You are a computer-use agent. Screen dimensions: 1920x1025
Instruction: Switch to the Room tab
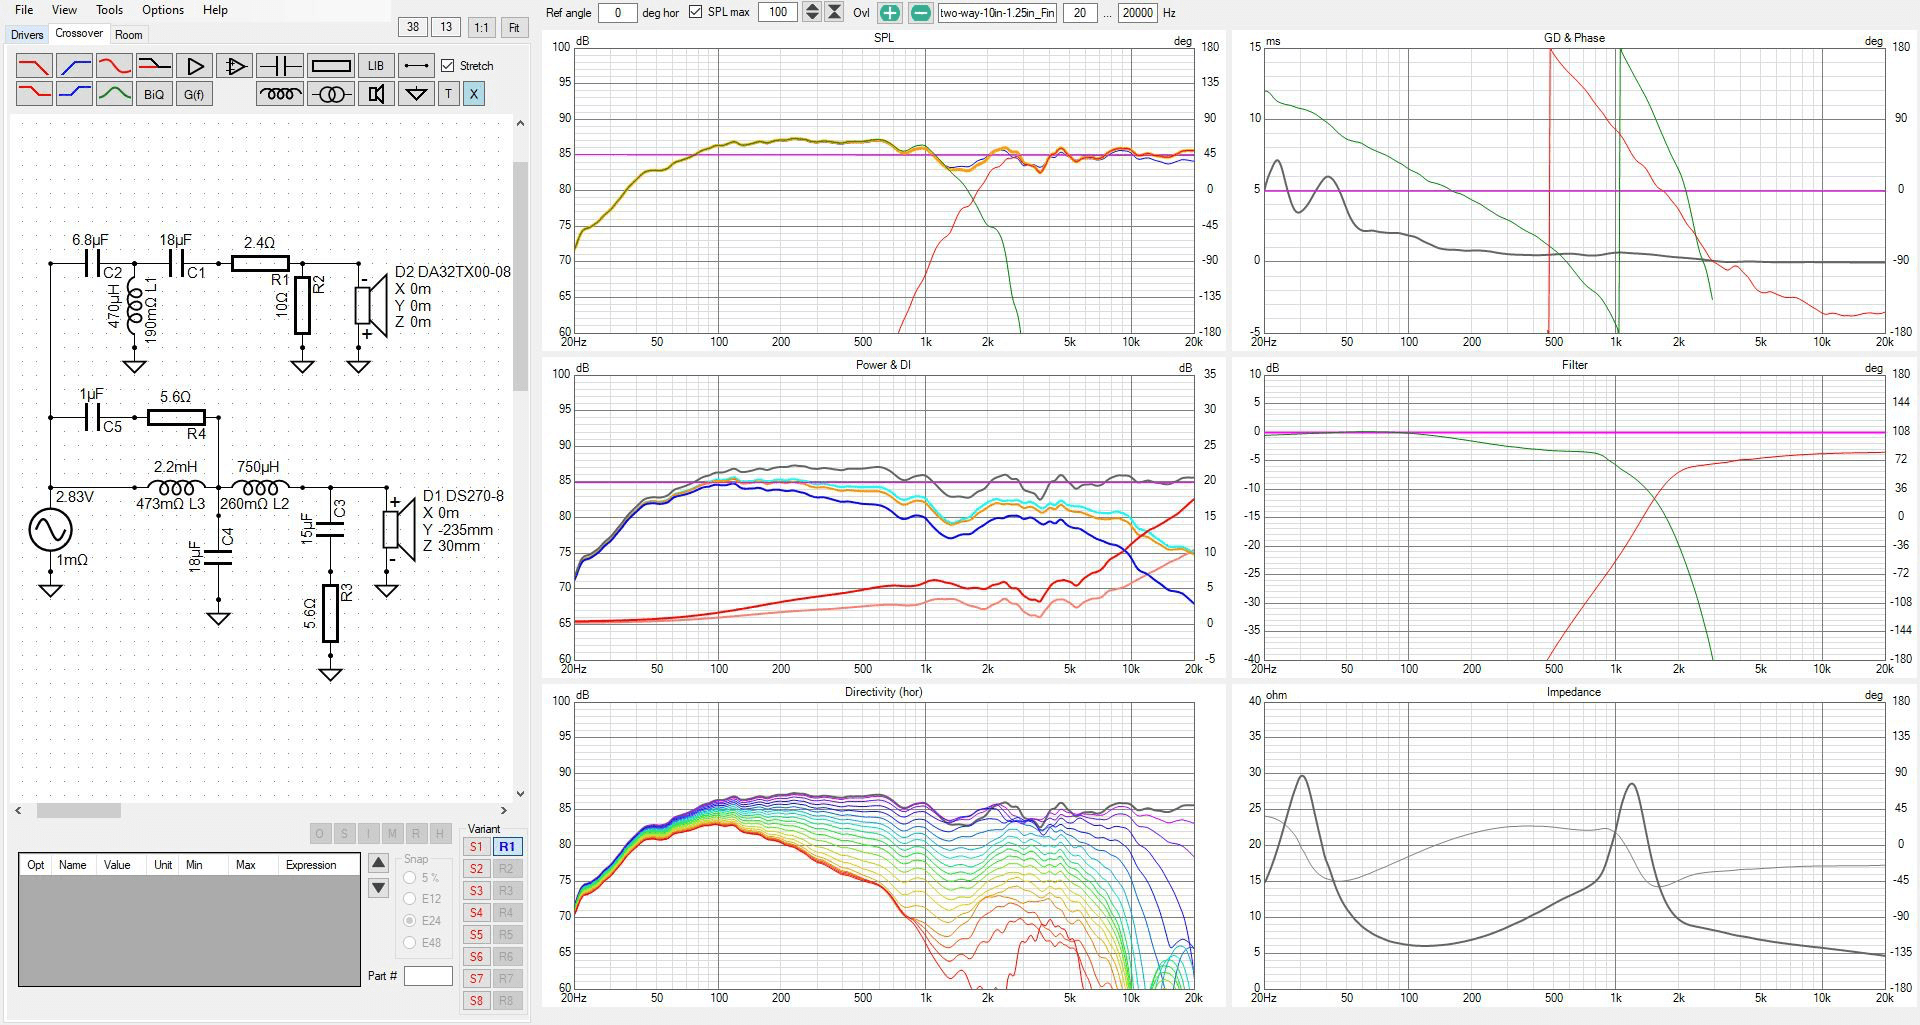129,35
